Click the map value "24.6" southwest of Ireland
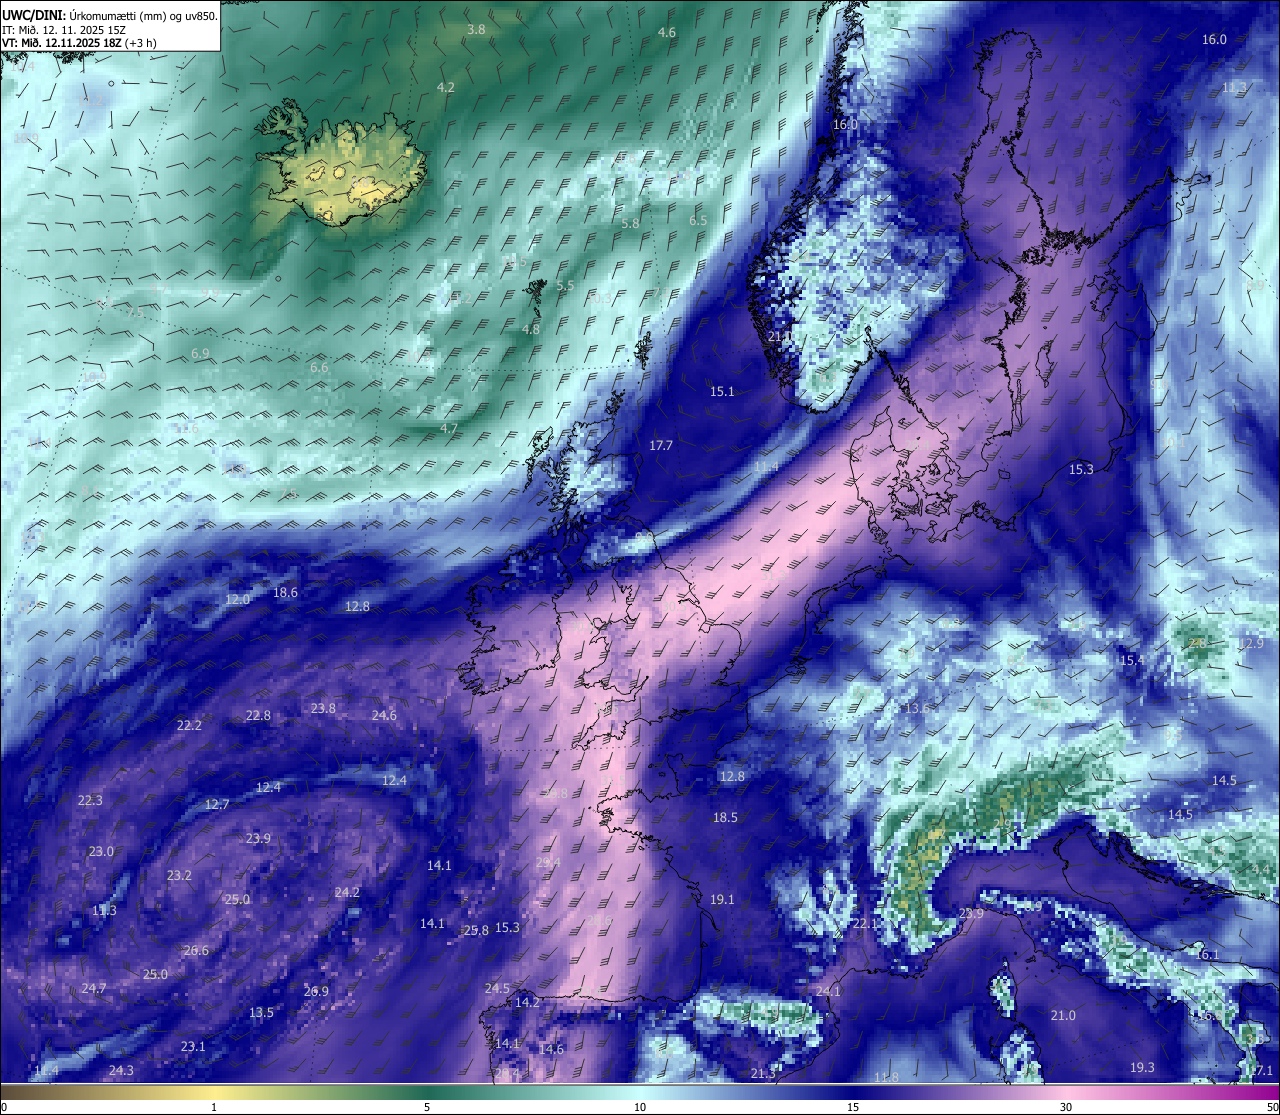1280x1115 pixels. pyautogui.click(x=384, y=716)
